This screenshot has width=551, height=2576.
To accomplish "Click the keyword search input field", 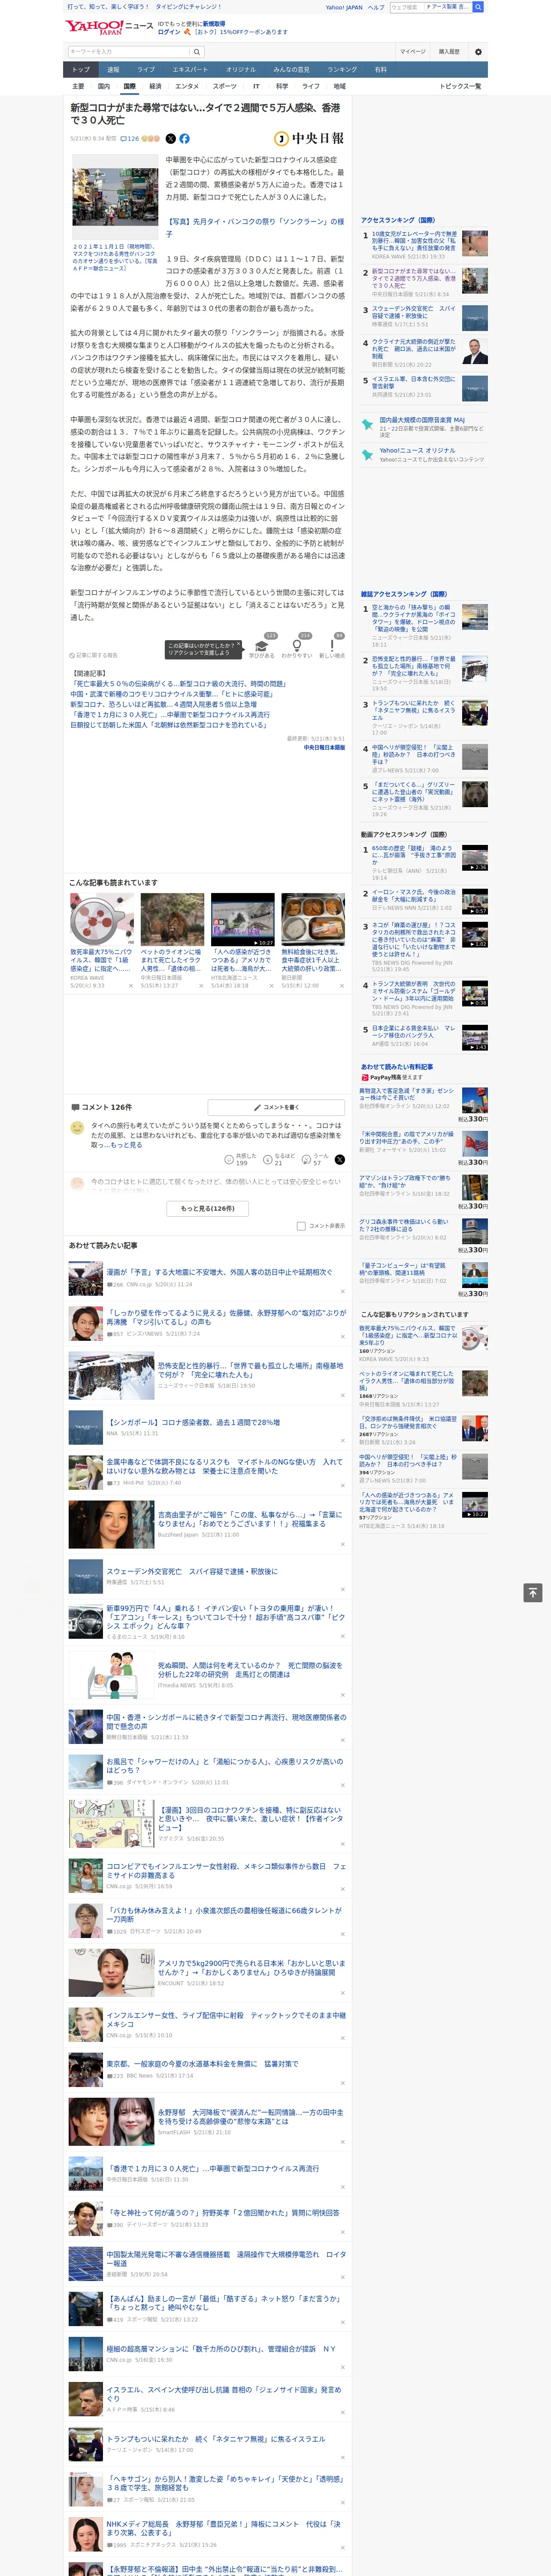I will 129,52.
